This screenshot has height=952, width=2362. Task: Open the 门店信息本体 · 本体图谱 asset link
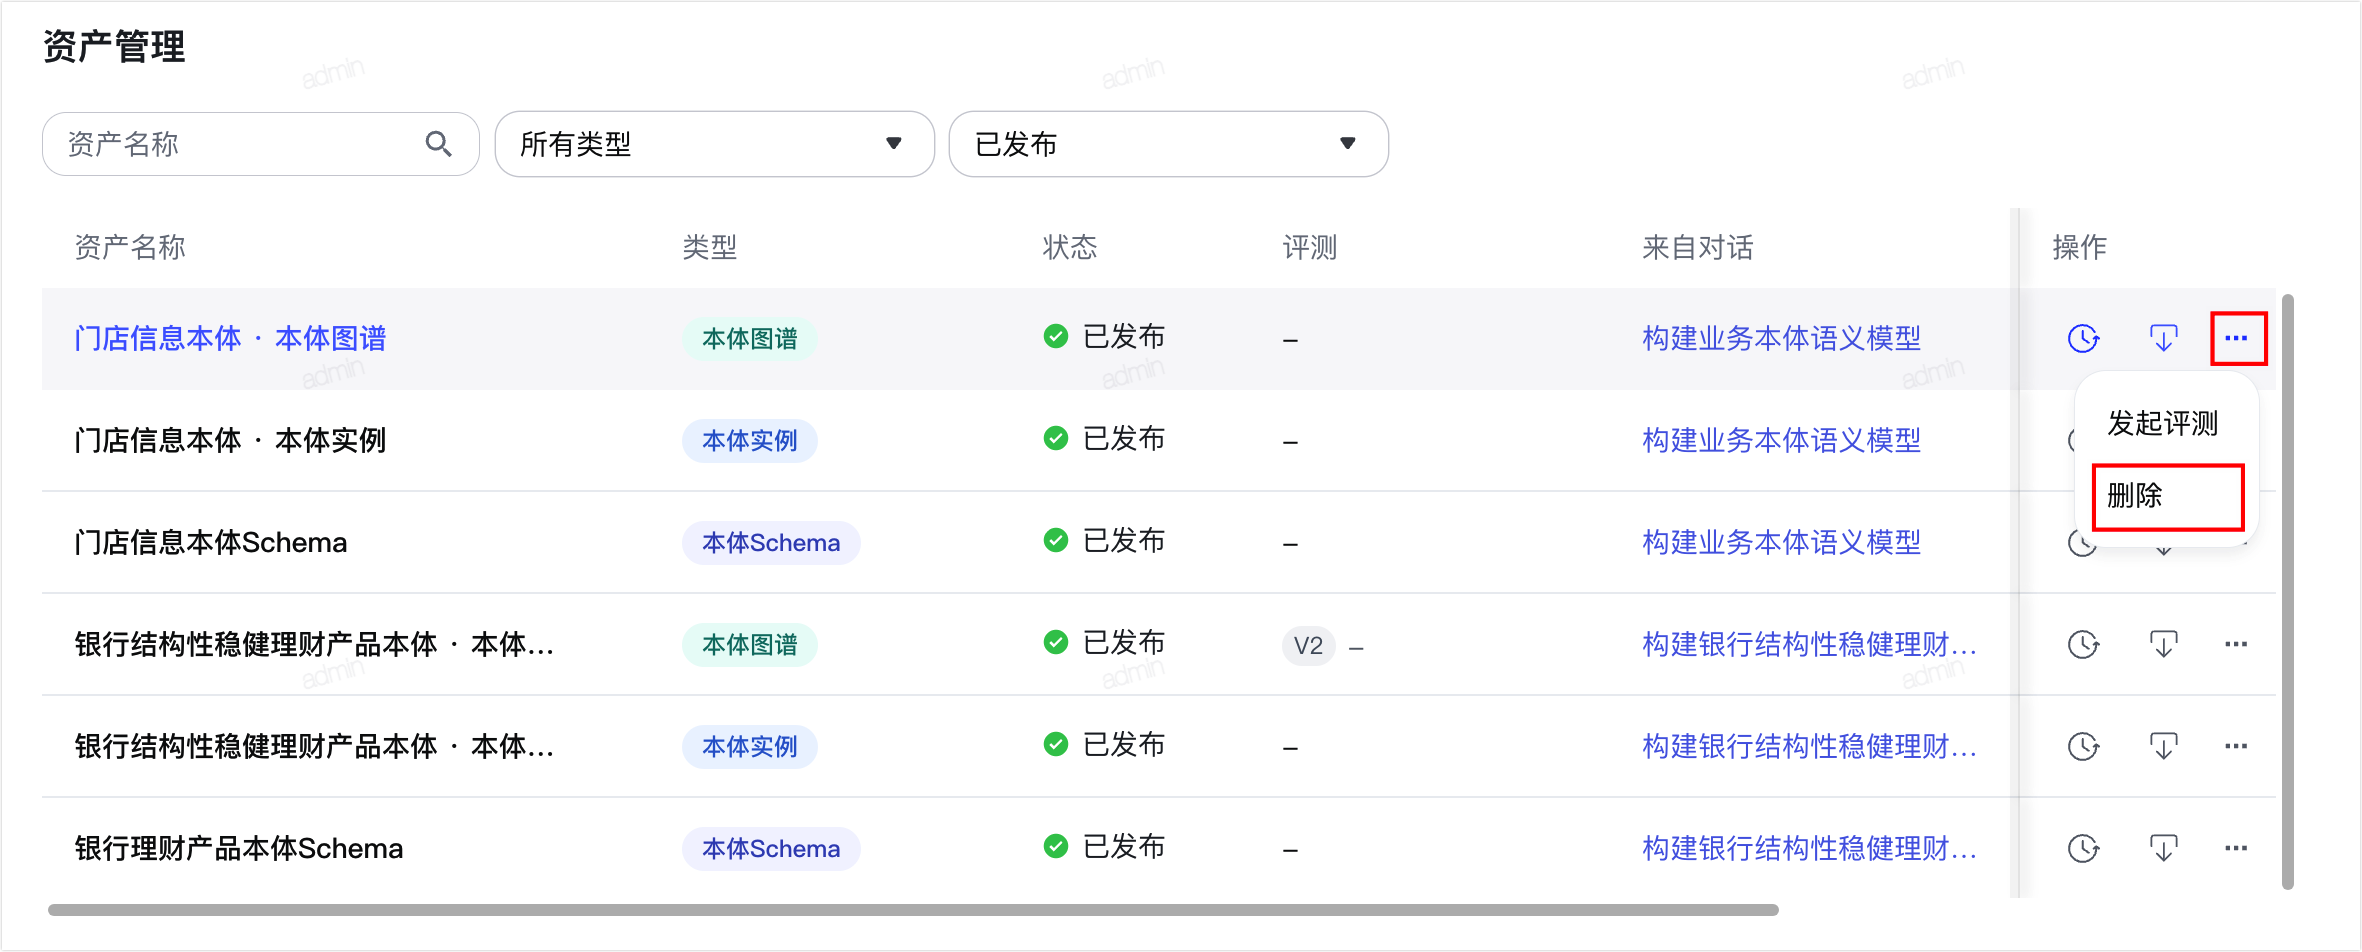click(230, 339)
